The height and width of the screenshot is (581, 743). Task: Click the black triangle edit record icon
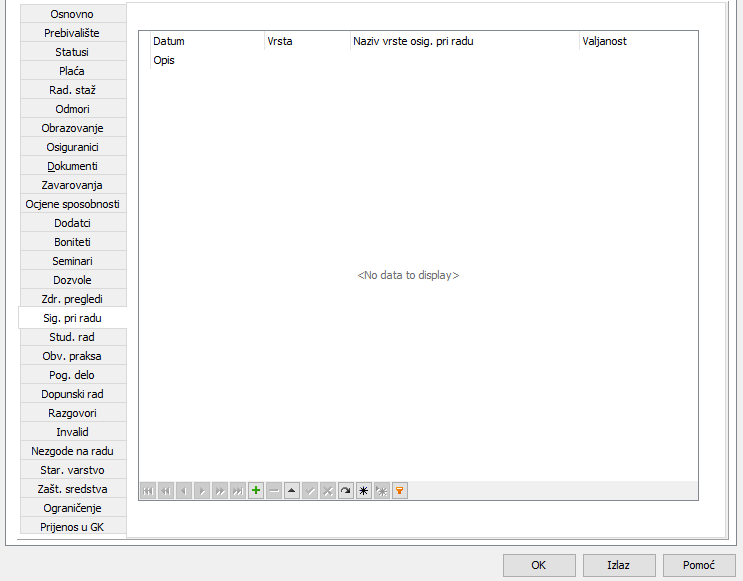coord(292,491)
